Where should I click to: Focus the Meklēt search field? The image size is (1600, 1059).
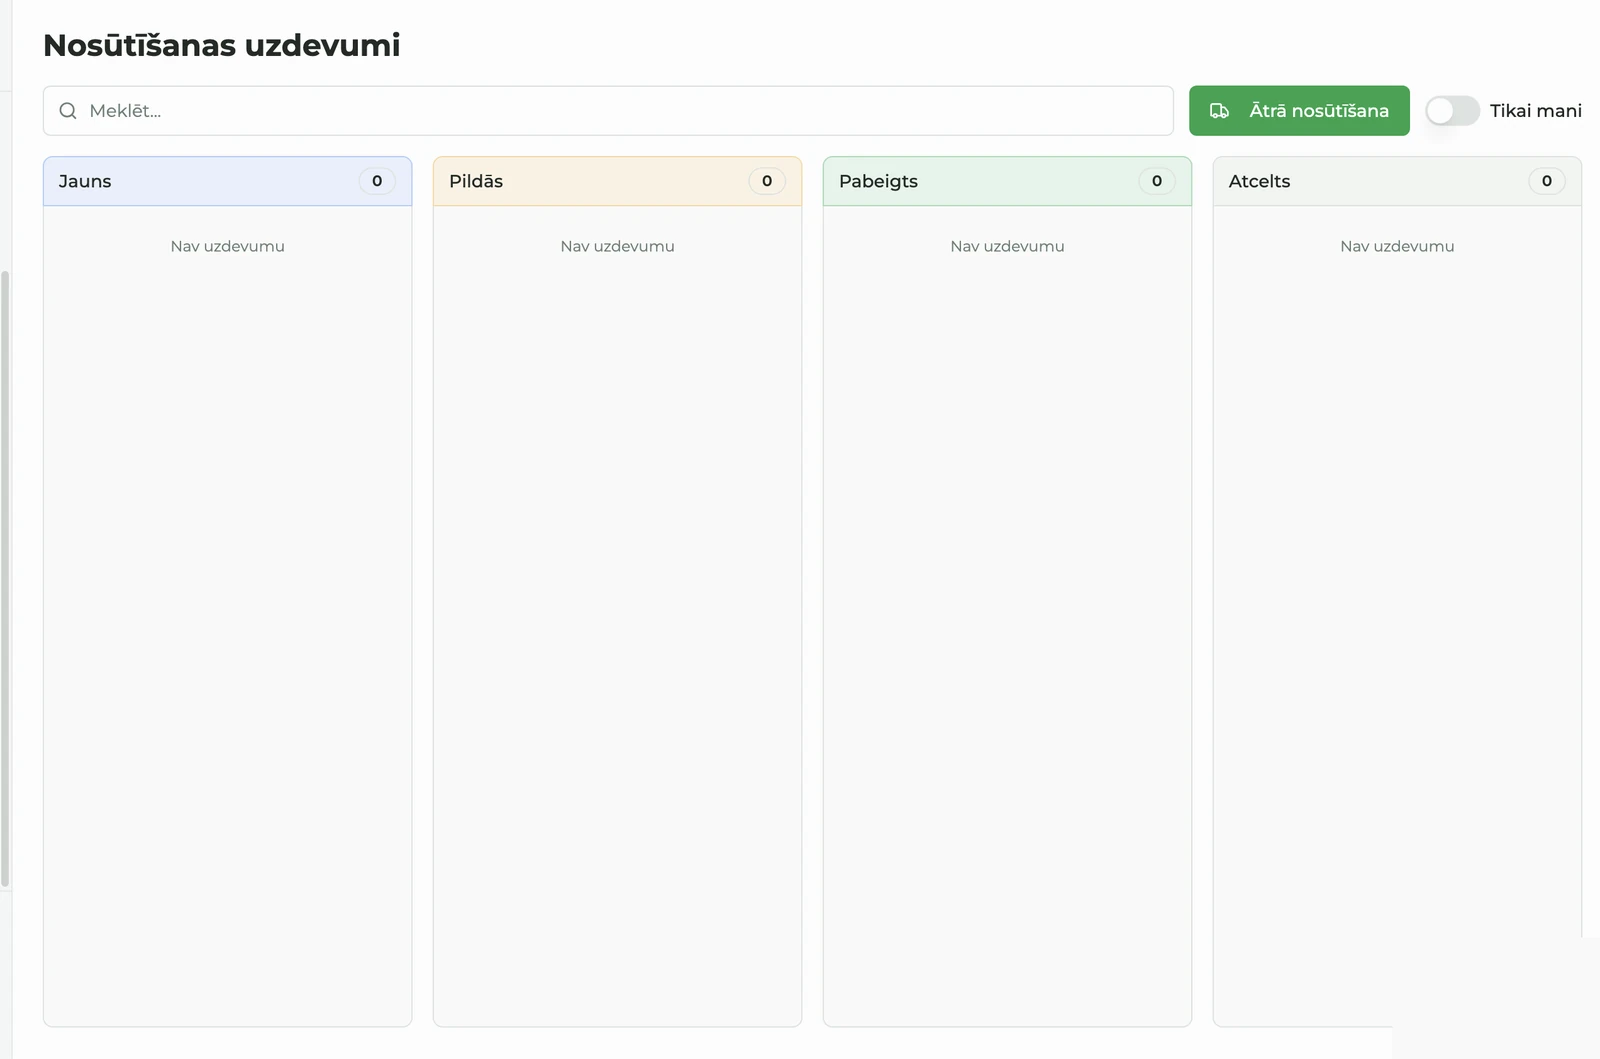[x=608, y=111]
